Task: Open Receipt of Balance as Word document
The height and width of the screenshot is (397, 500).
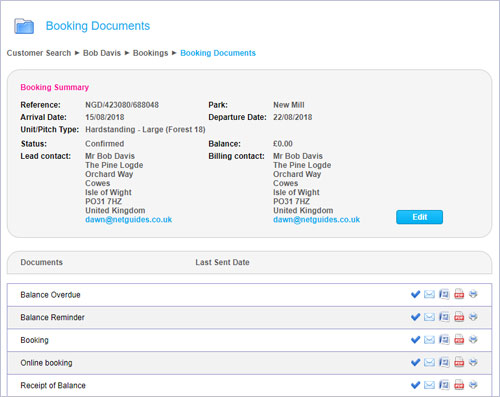Action: pyautogui.click(x=444, y=385)
